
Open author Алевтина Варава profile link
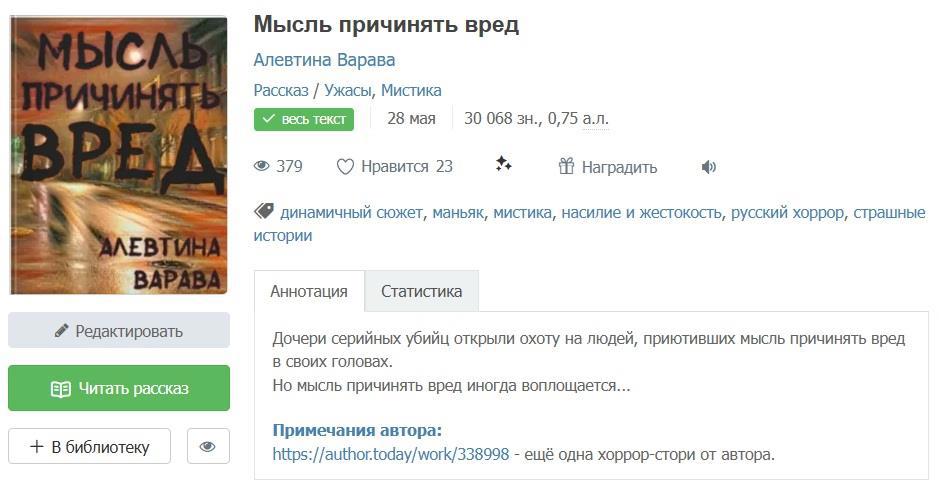pos(324,60)
